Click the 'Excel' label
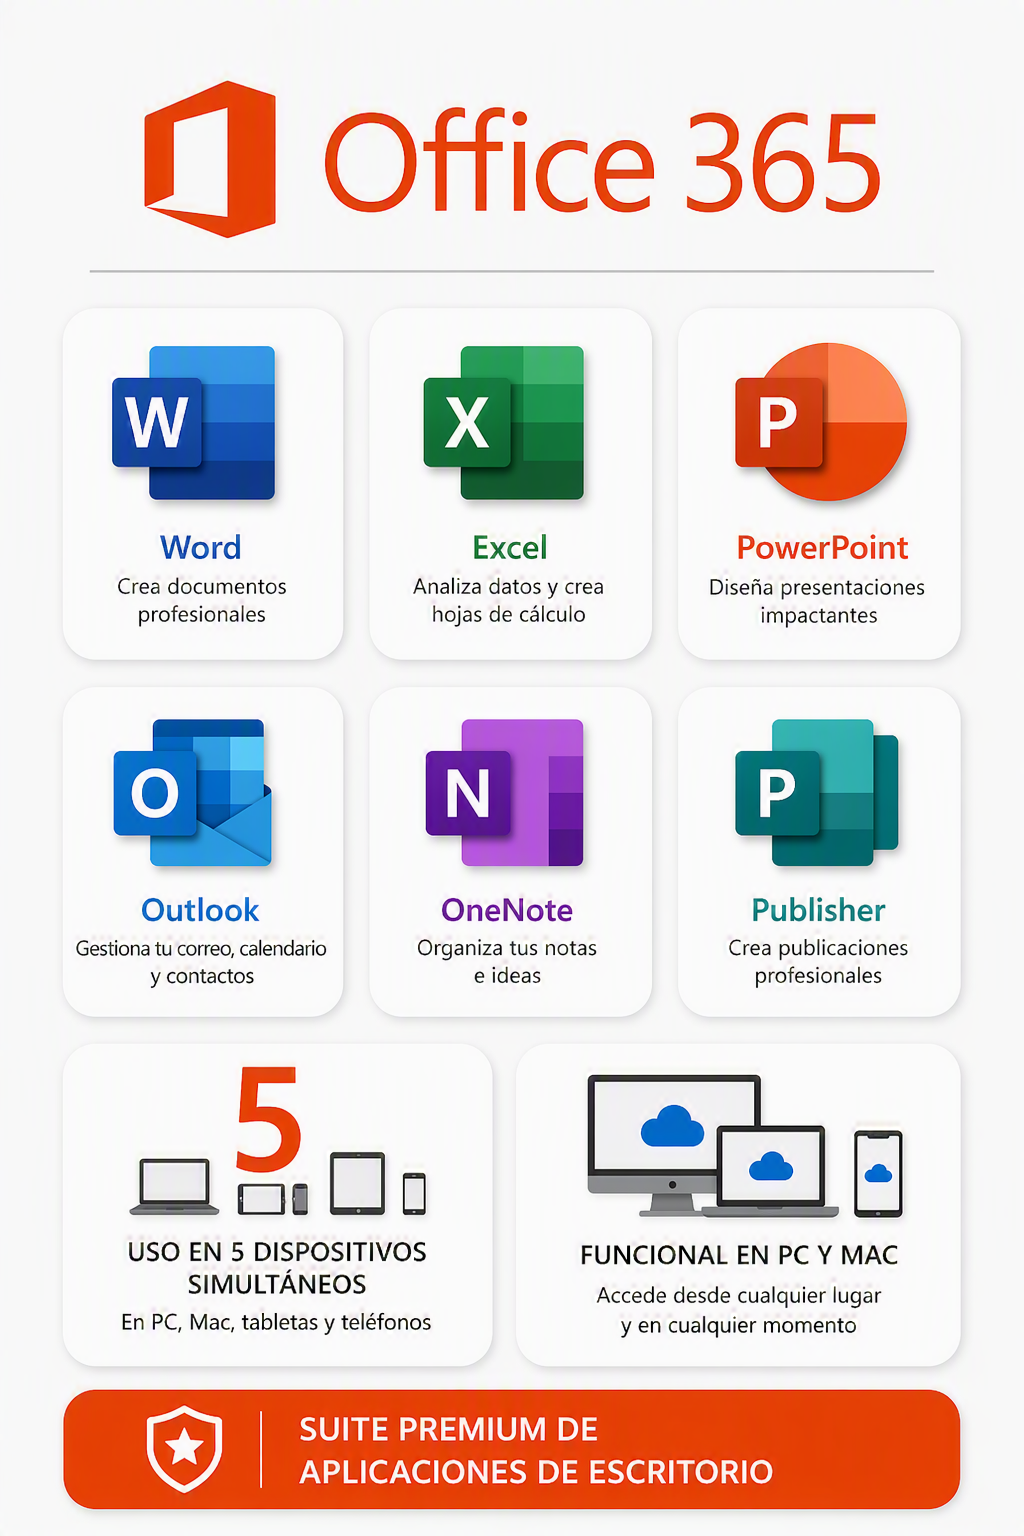 pyautogui.click(x=510, y=548)
